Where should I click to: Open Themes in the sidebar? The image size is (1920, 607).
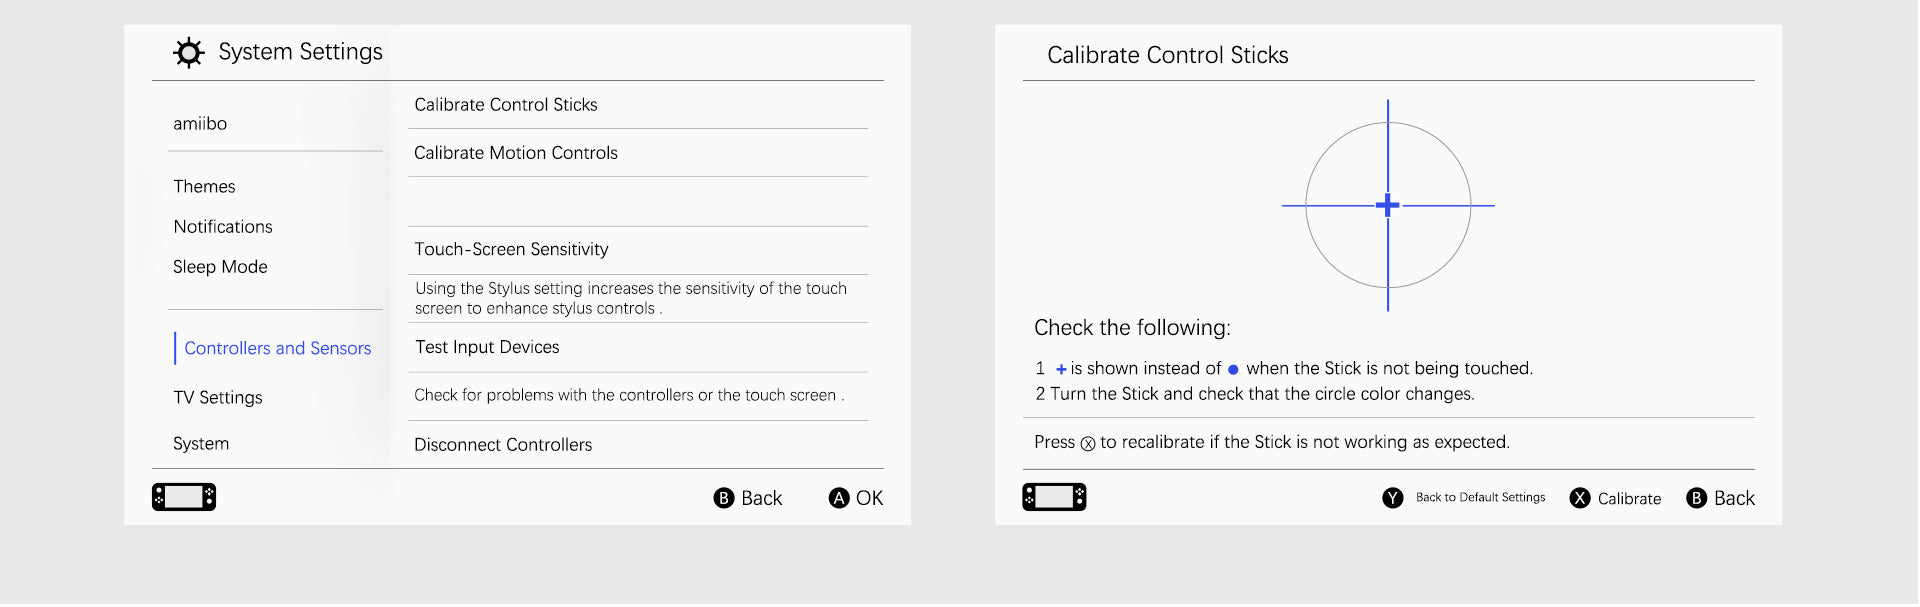[204, 187]
